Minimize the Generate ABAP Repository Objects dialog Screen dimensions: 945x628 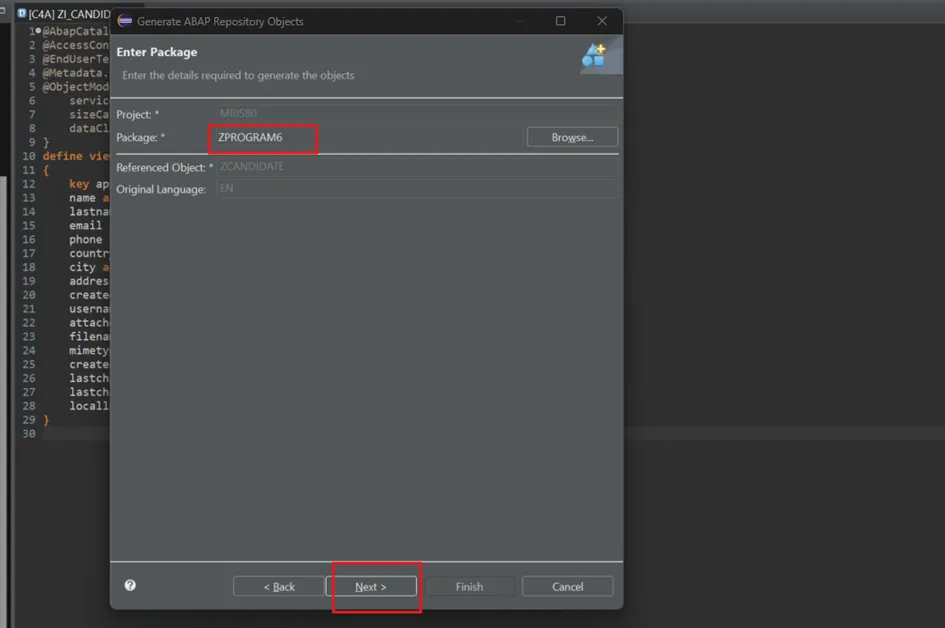[519, 21]
